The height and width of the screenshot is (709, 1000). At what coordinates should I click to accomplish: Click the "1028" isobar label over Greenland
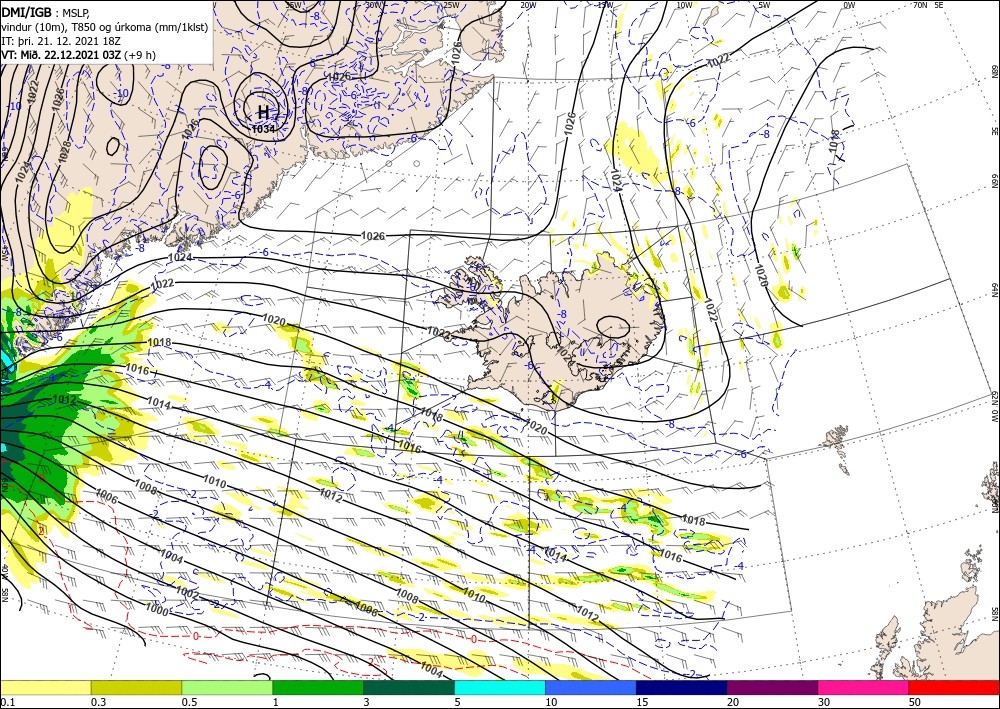[62, 150]
